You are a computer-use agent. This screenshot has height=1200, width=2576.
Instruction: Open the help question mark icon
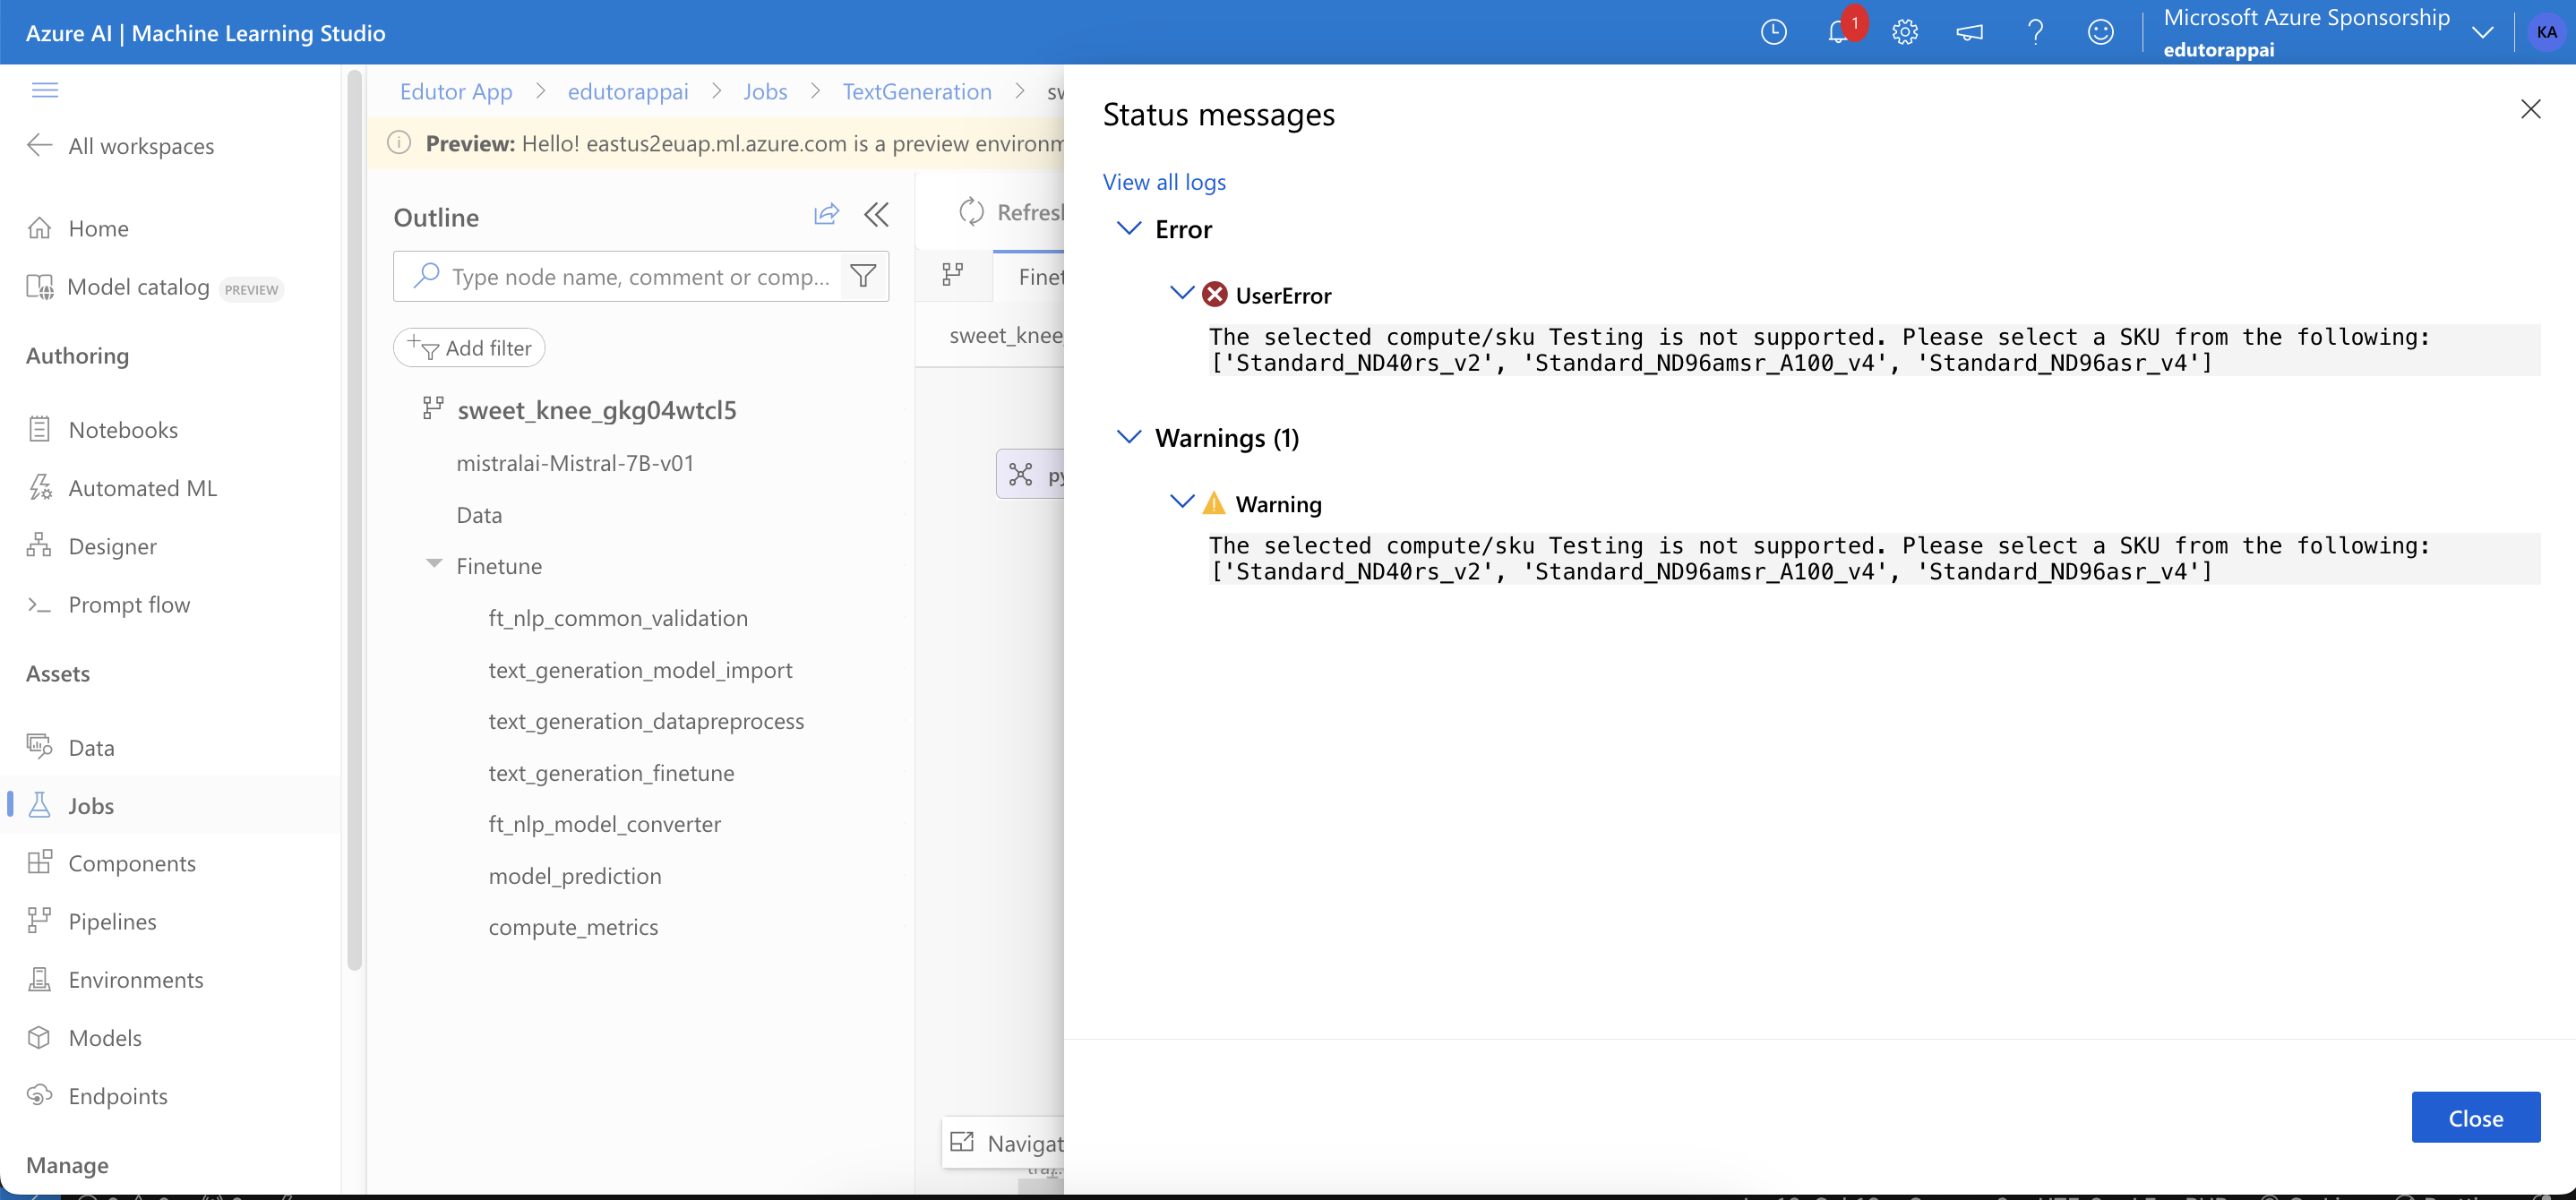pyautogui.click(x=2035, y=32)
